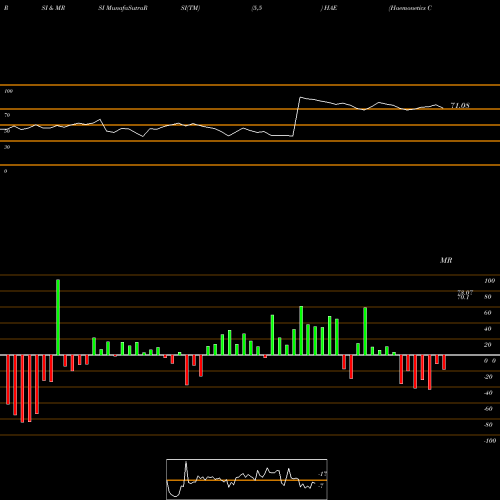
Task: Click the sharp RSI line jump near 70
Action: 296,117
